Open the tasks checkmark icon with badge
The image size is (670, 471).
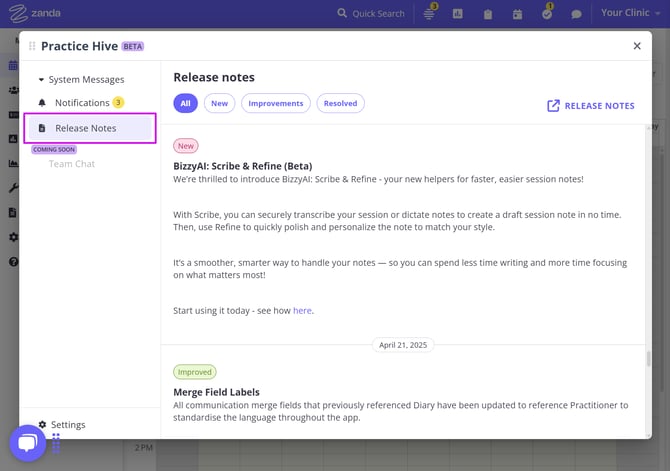547,14
